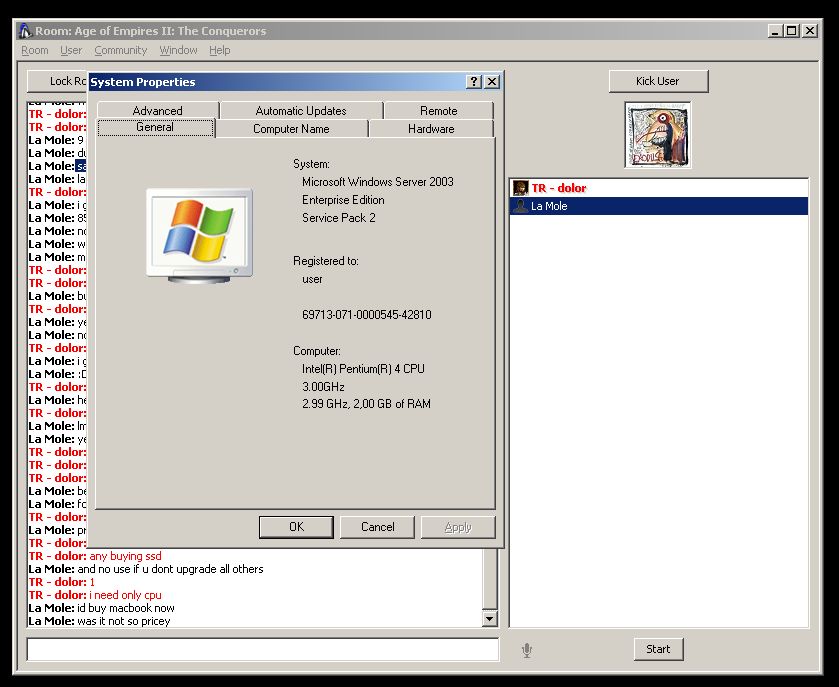Click the text "Service Pack 2"
839x687 pixels.
pos(339,218)
